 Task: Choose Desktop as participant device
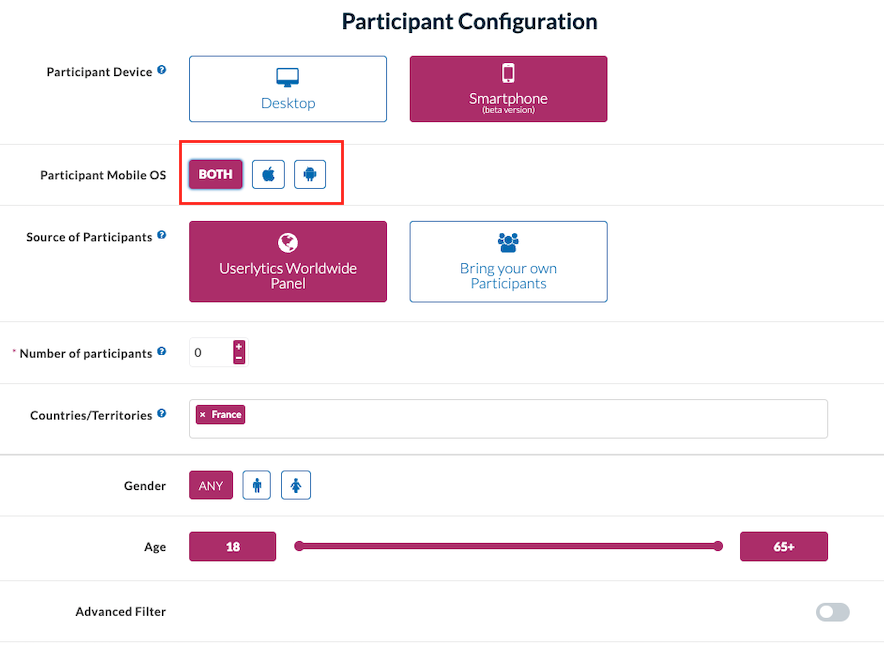pyautogui.click(x=288, y=89)
